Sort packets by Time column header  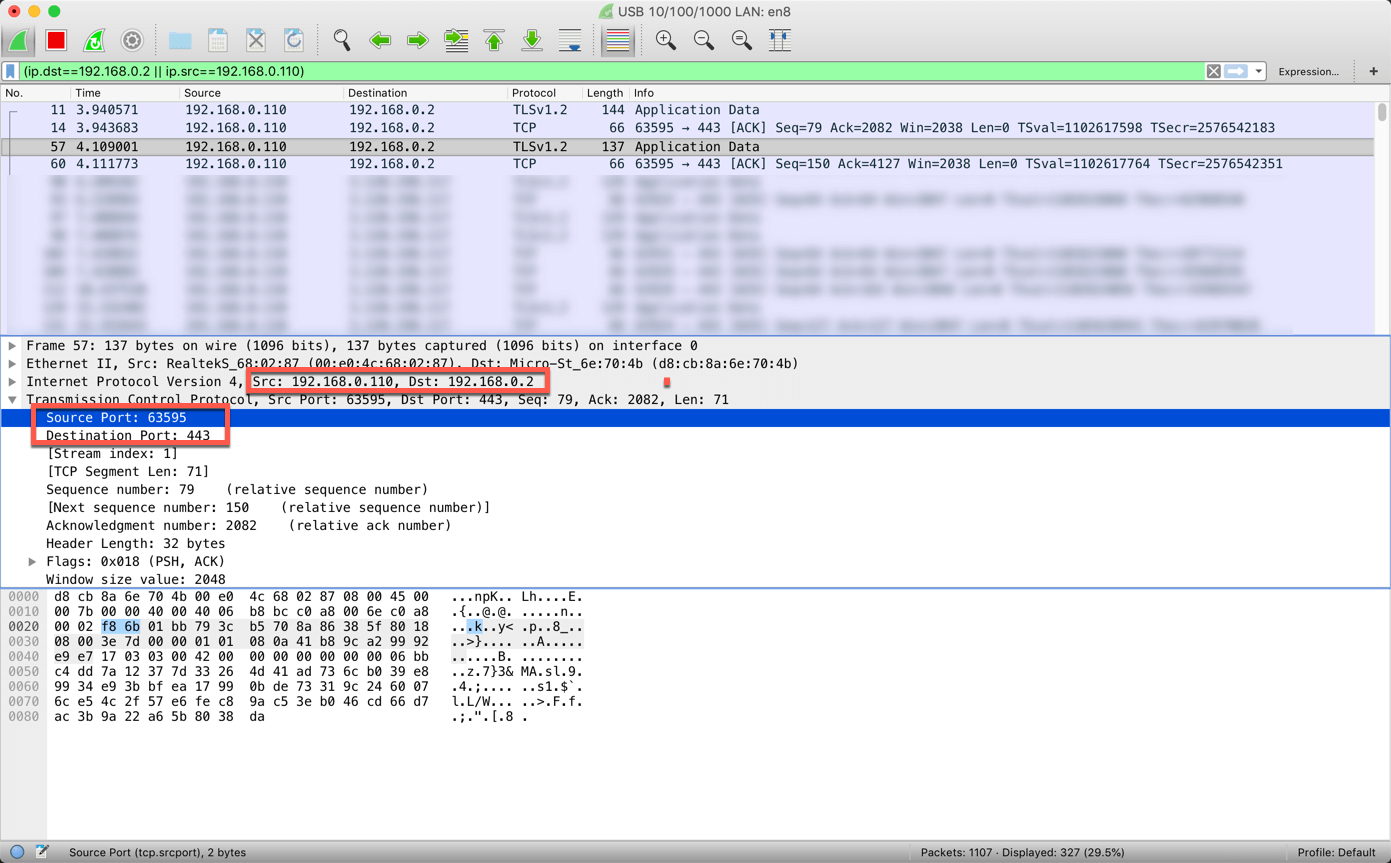click(x=88, y=93)
